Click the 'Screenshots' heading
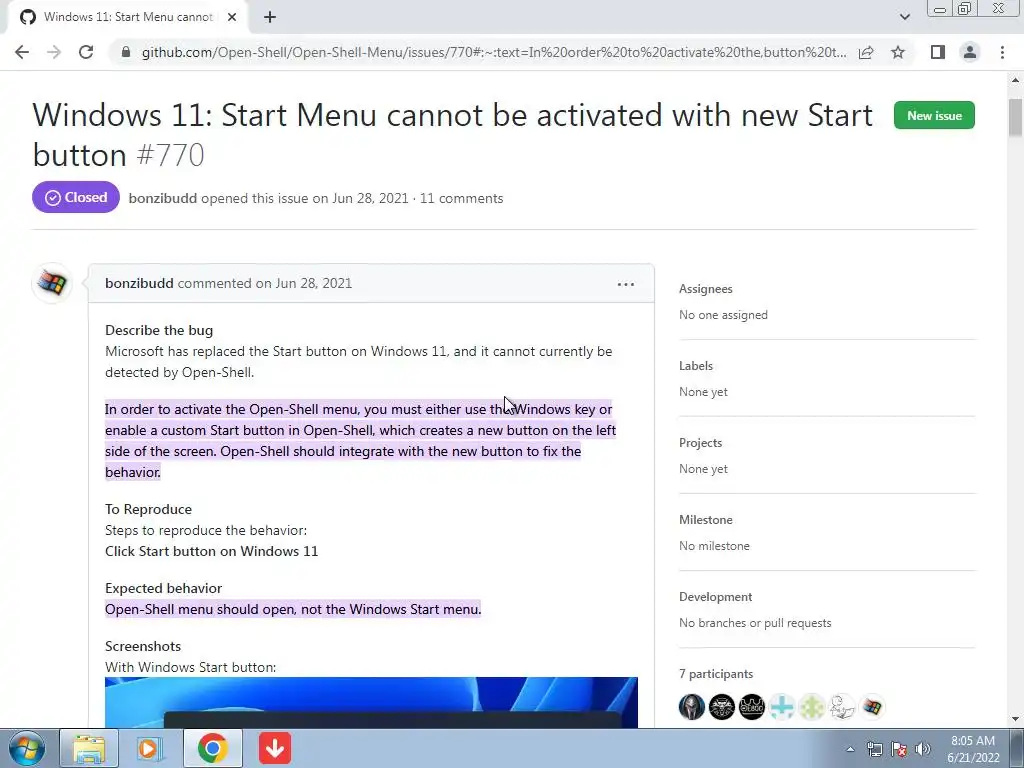This screenshot has width=1024, height=768. 143,647
